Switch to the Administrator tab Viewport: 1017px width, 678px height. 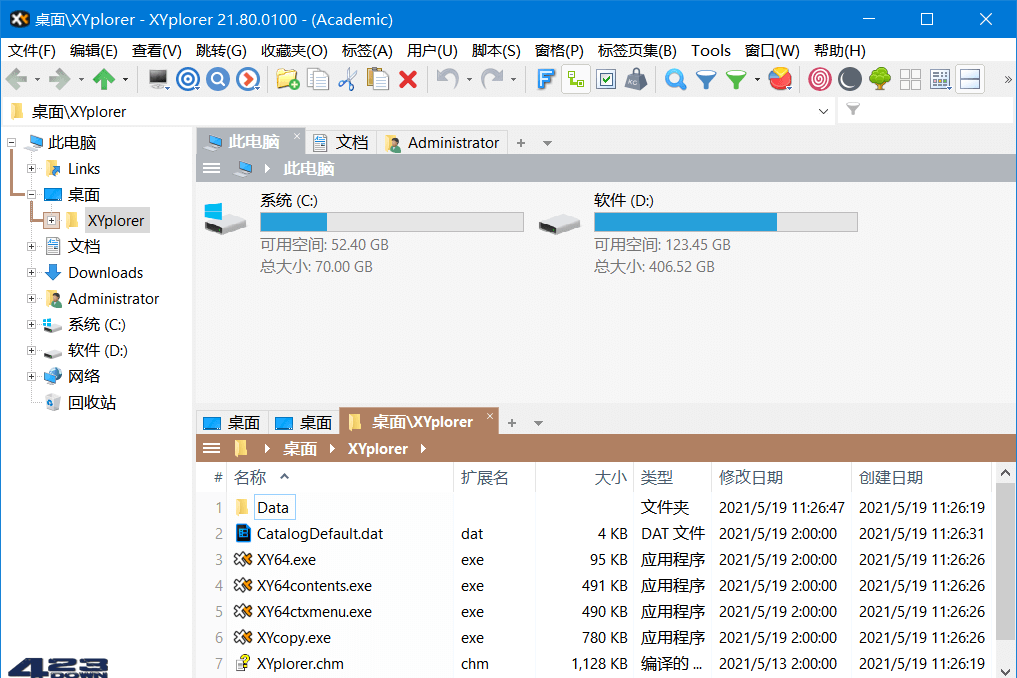click(442, 142)
